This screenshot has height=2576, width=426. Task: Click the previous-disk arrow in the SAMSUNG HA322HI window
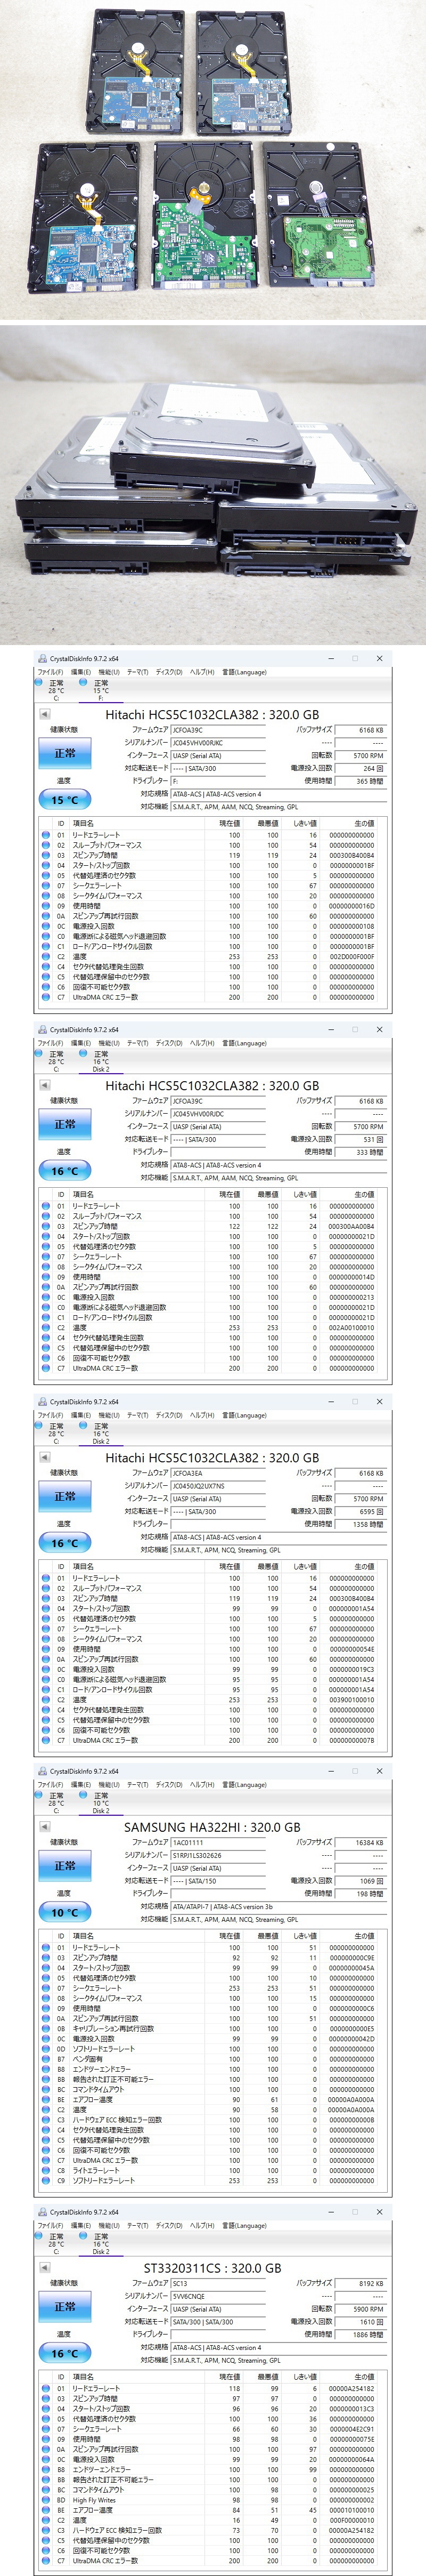pos(44,1826)
